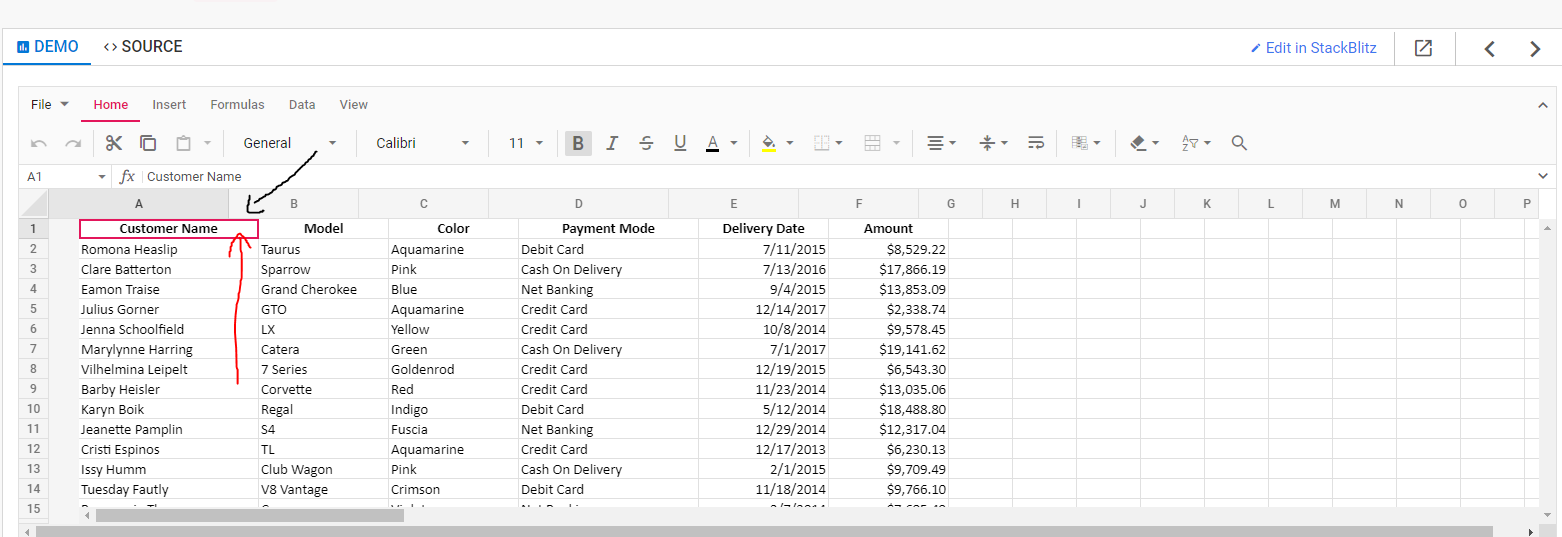Image resolution: width=1562 pixels, height=537 pixels.
Task: Click the Wrap Text icon
Action: click(x=1036, y=143)
